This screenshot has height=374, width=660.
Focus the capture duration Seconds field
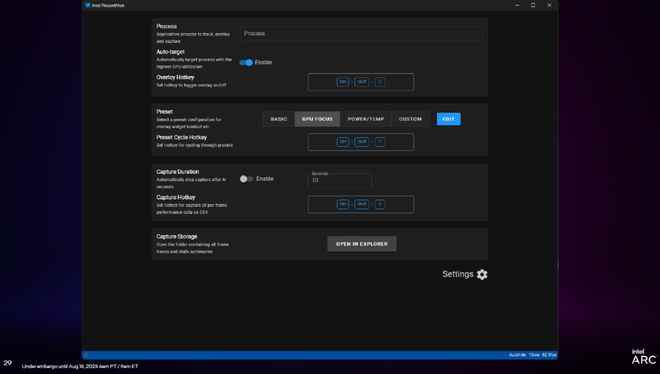tap(341, 179)
